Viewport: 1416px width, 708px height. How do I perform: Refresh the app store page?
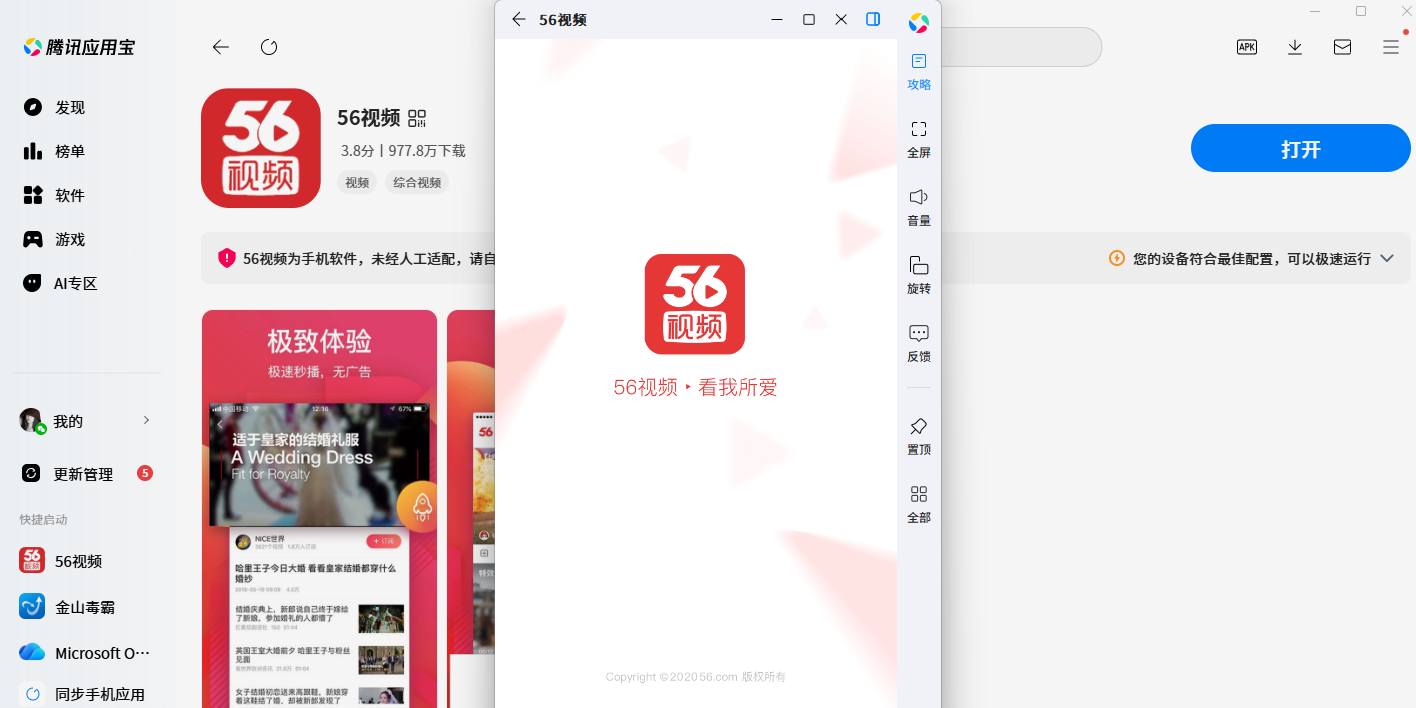(269, 47)
